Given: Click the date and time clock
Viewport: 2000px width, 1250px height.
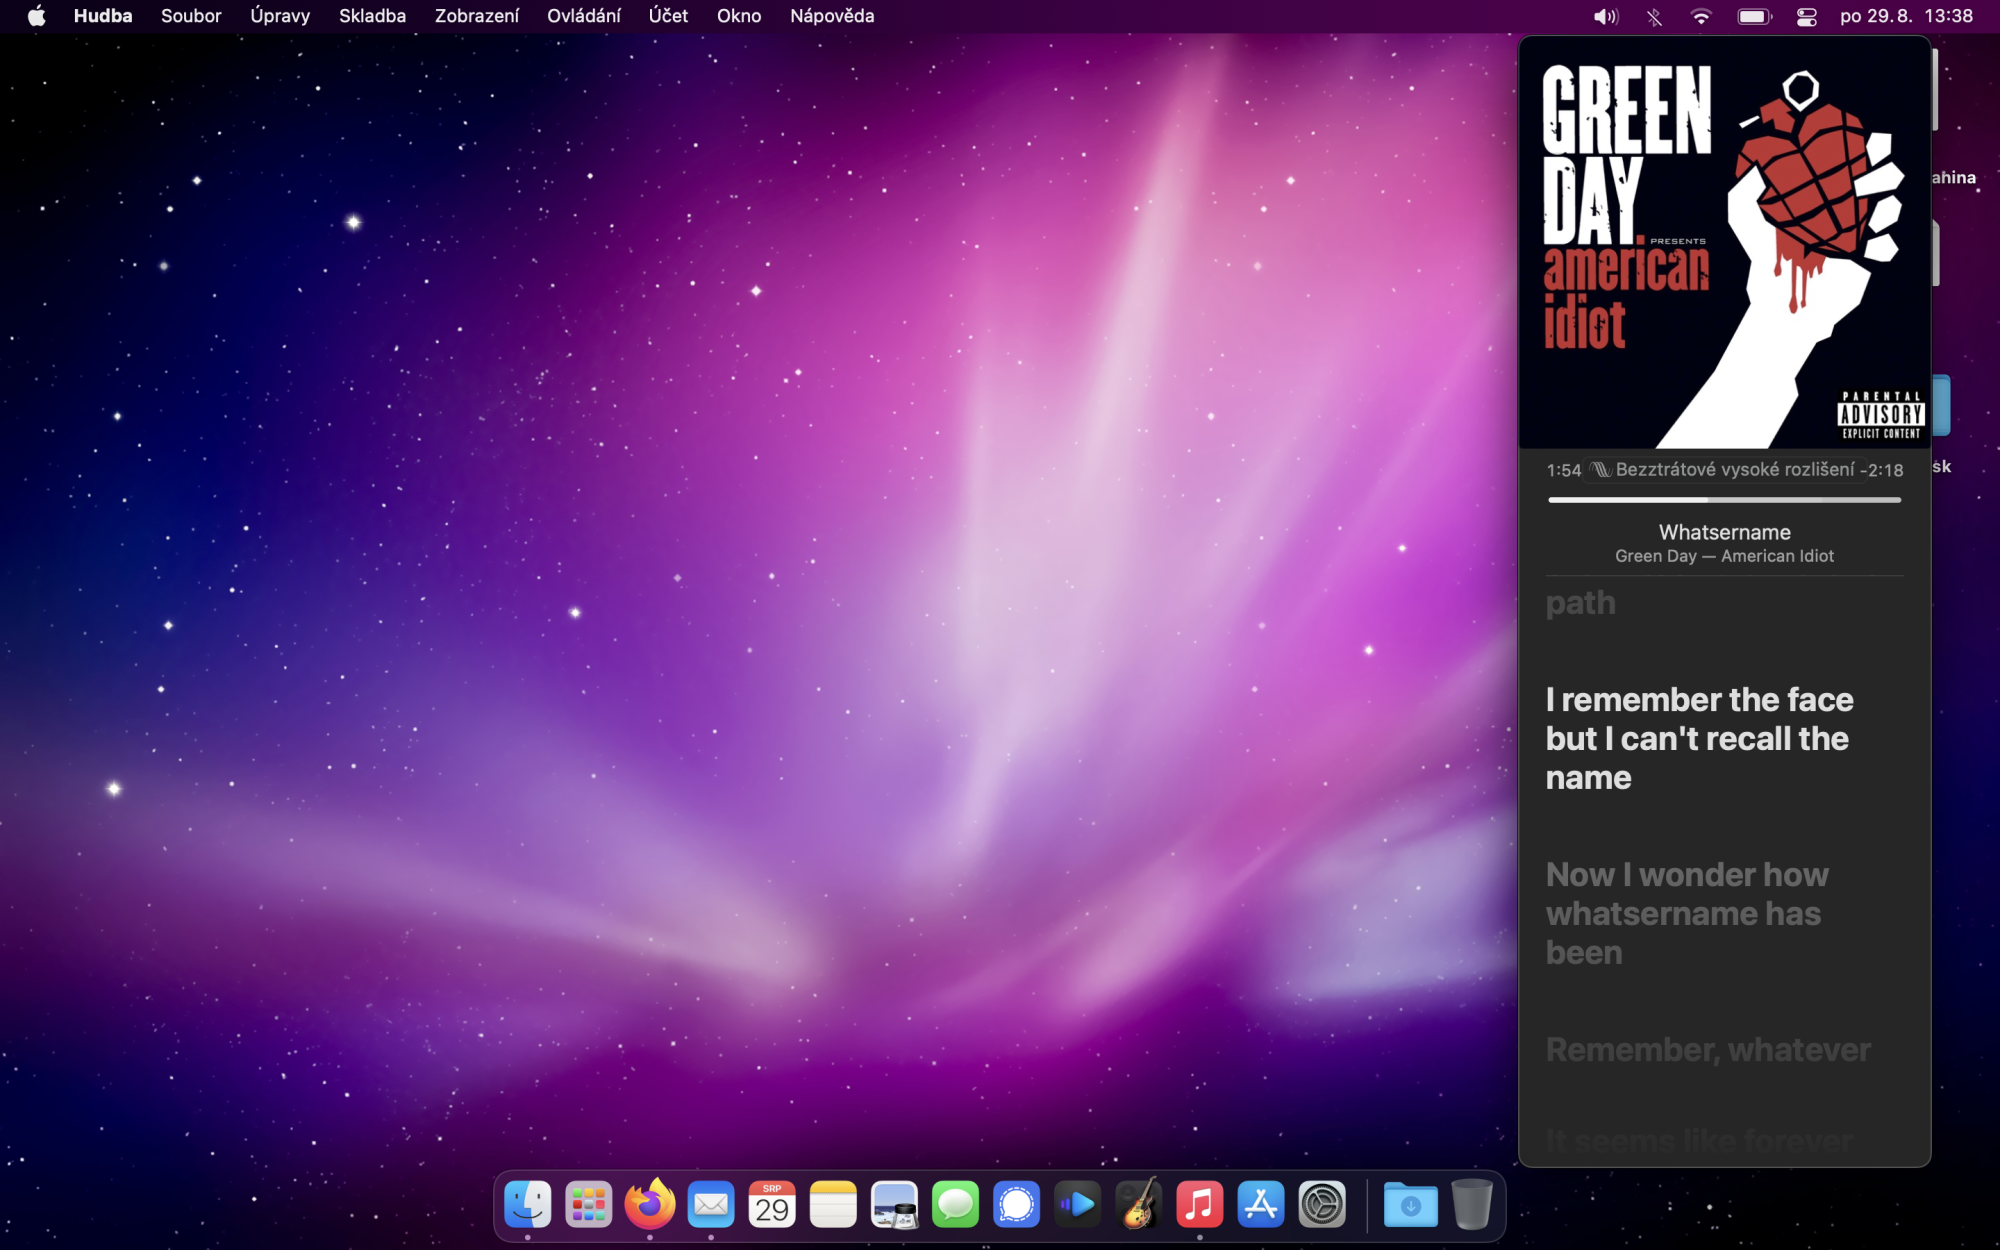Looking at the screenshot, I should pyautogui.click(x=1906, y=16).
